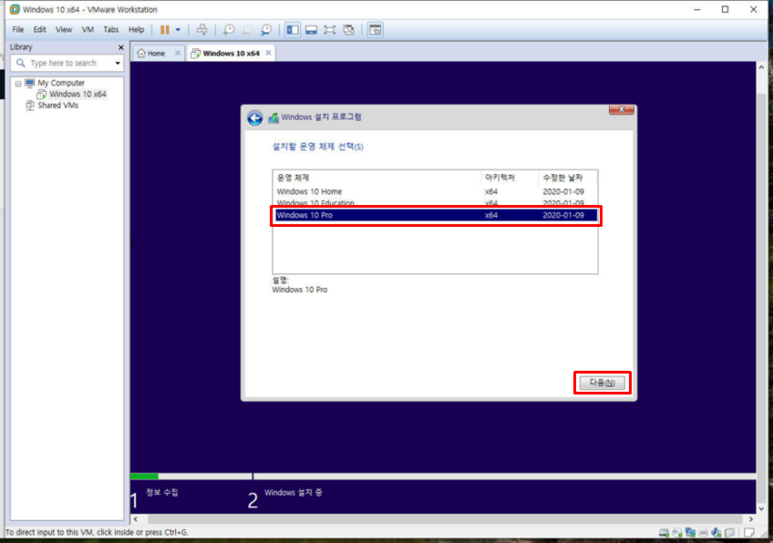Open the Snapshot Manager

(x=266, y=30)
